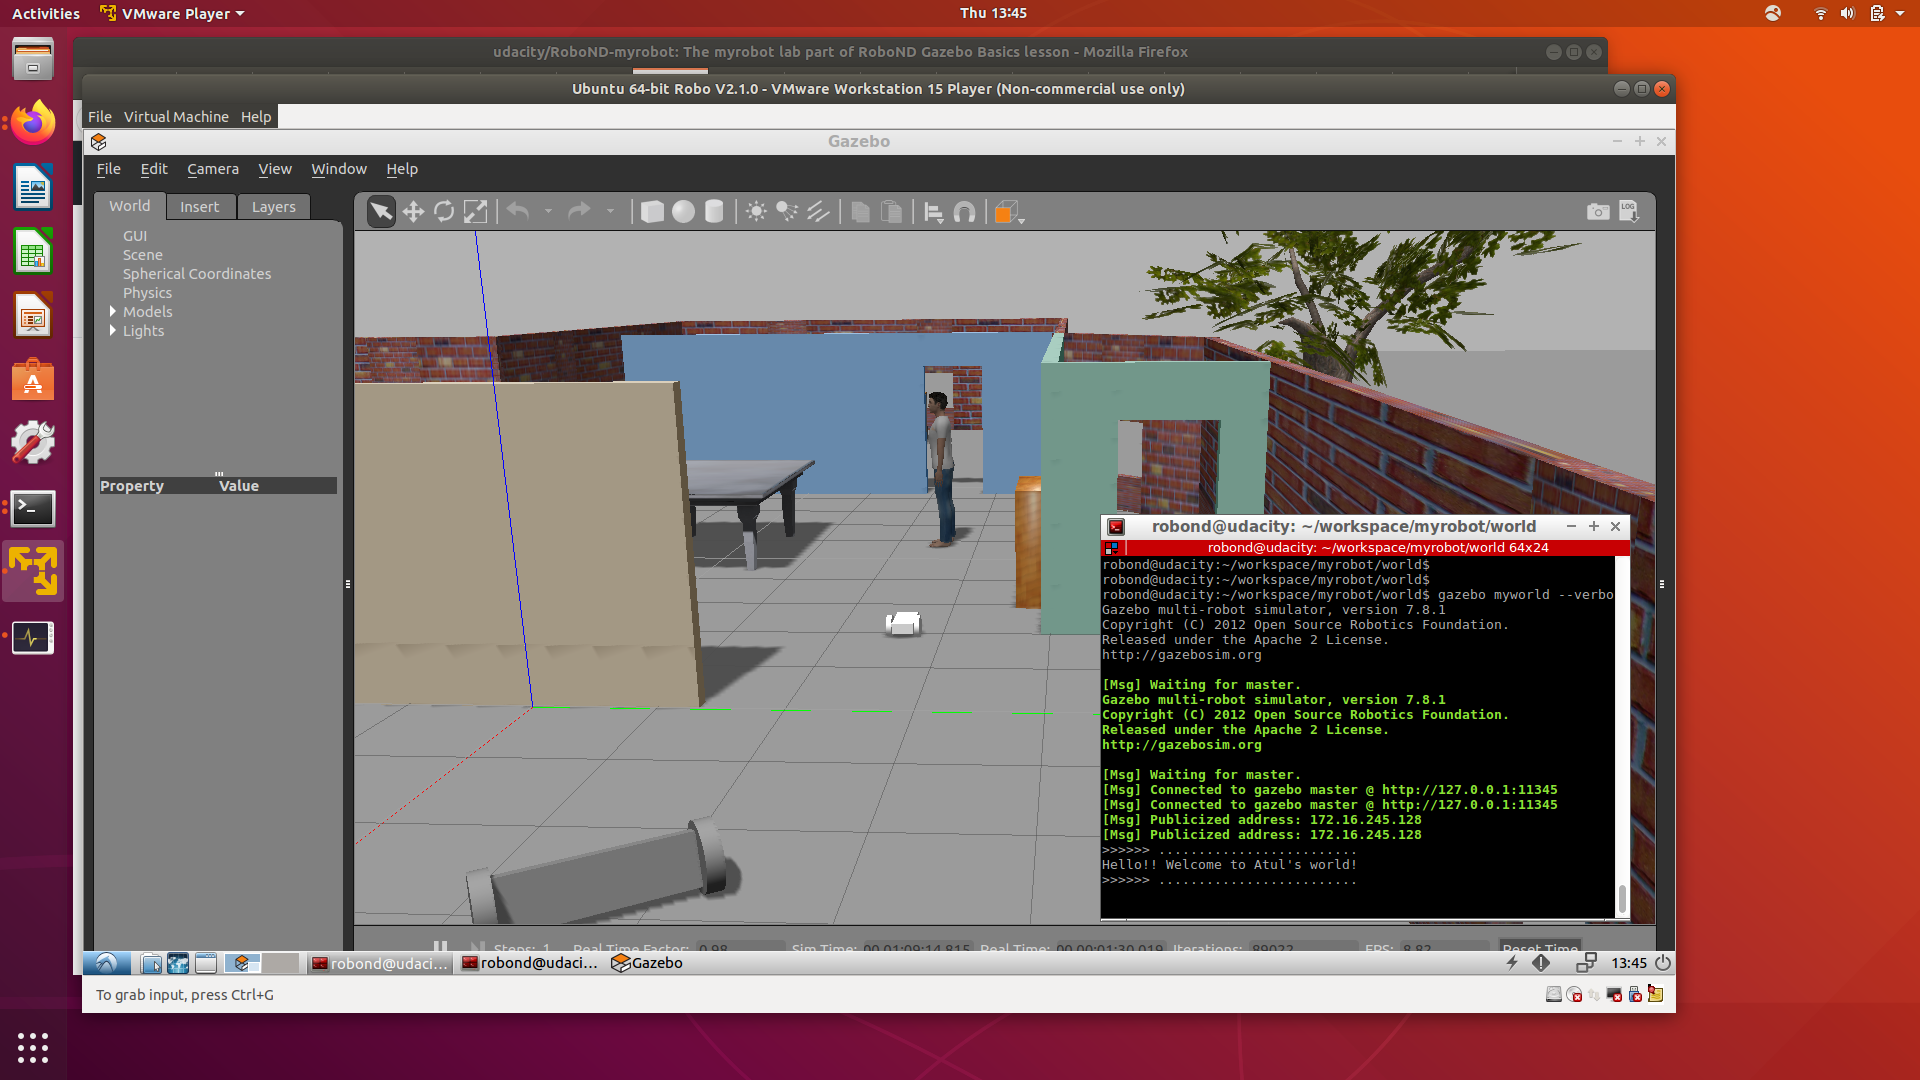Toggle snap mode magnet tool
Image resolution: width=1920 pixels, height=1080 pixels.
point(964,212)
